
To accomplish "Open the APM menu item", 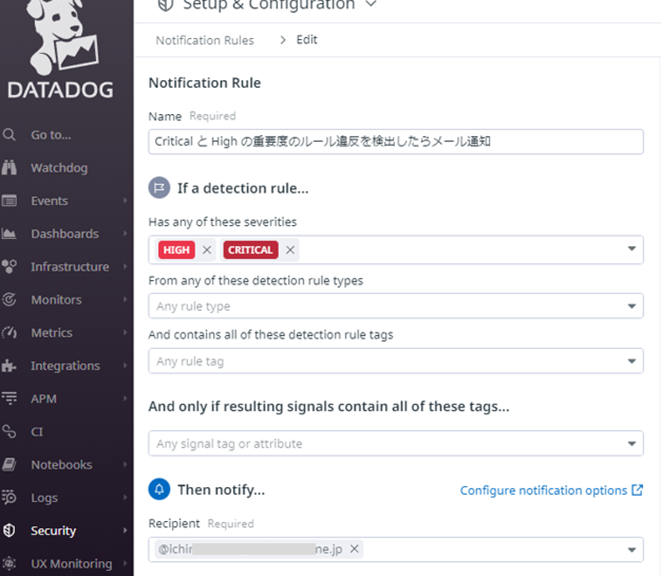I will (x=43, y=399).
